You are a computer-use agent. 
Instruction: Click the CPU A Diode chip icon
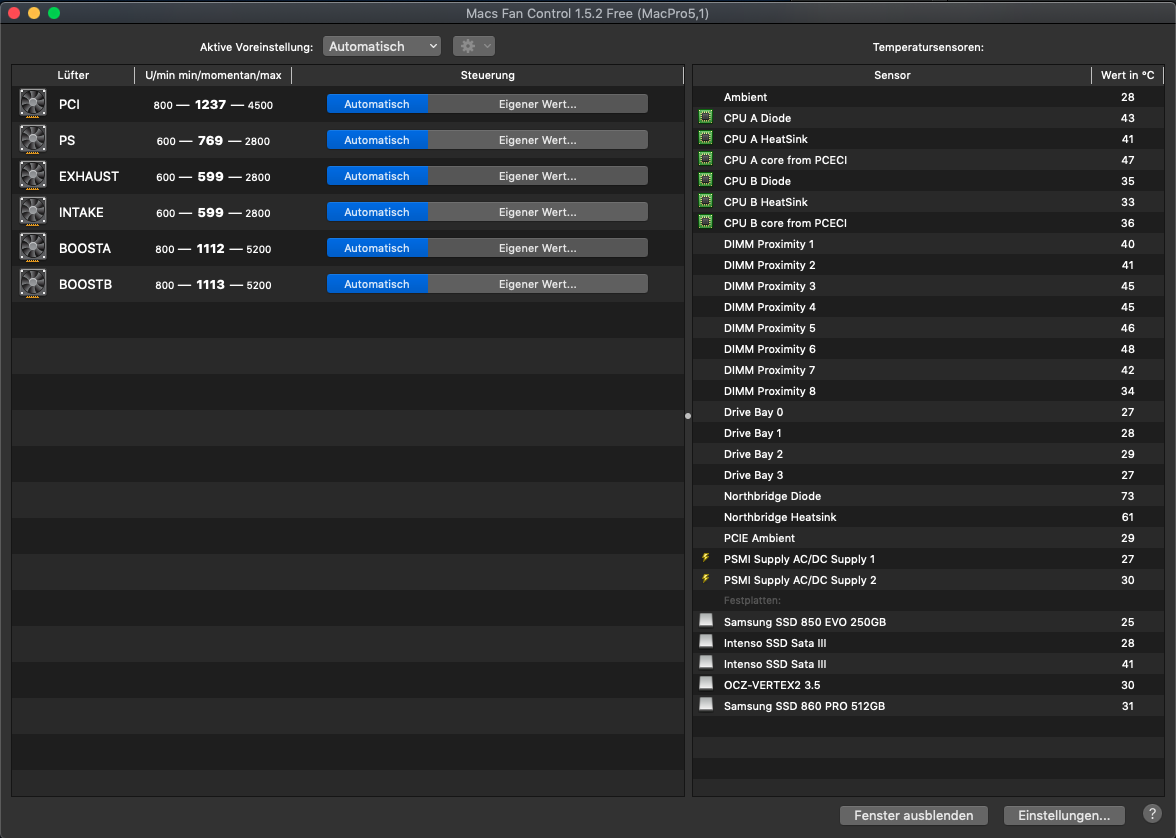tap(706, 117)
